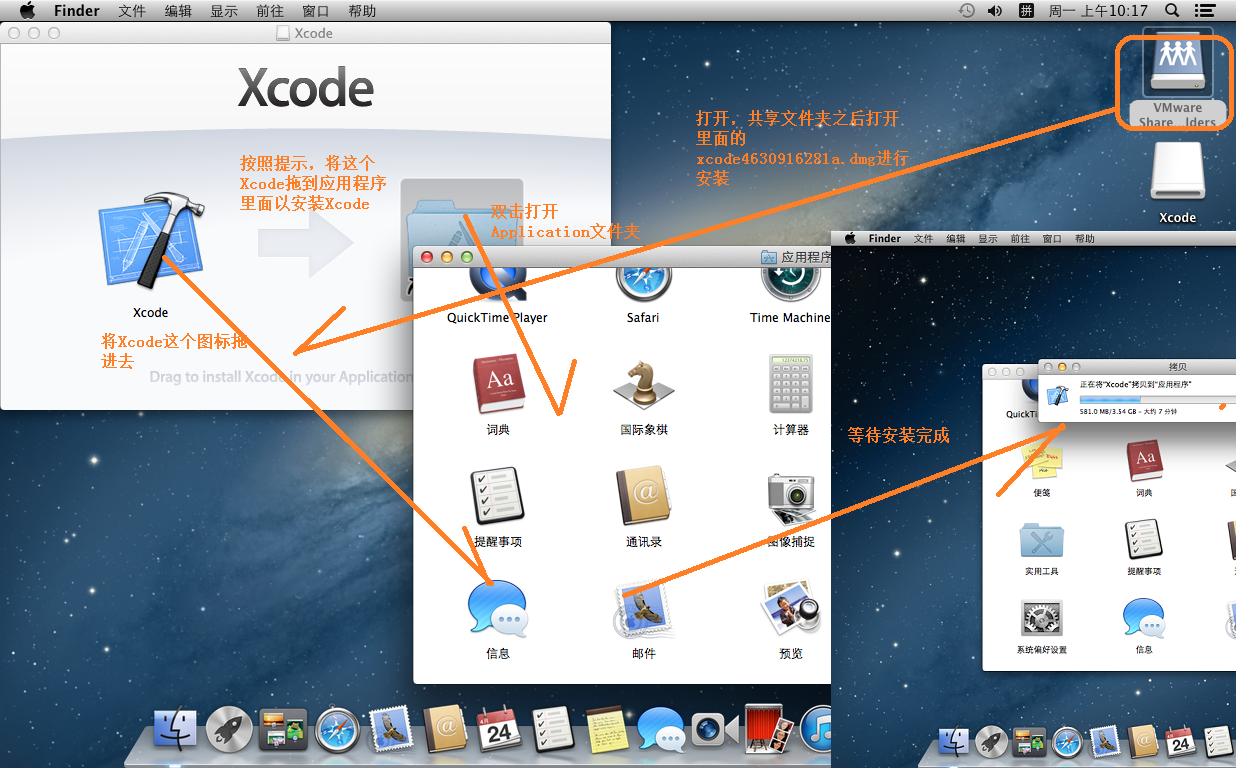This screenshot has height=768, width=1236.
Task: Open 国际象棋 chess app
Action: coord(643,384)
